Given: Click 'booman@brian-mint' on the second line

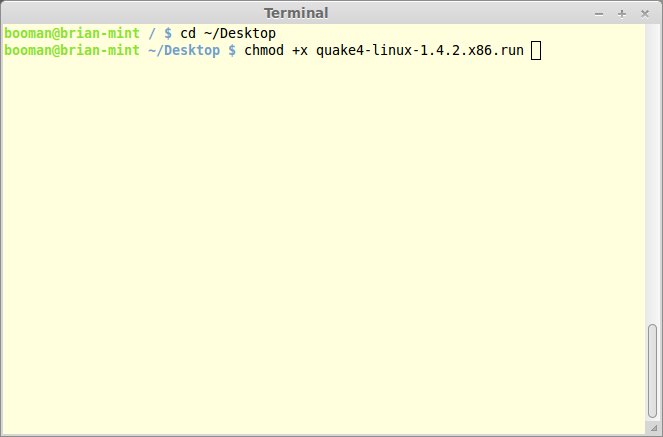Looking at the screenshot, I should click(x=72, y=50).
